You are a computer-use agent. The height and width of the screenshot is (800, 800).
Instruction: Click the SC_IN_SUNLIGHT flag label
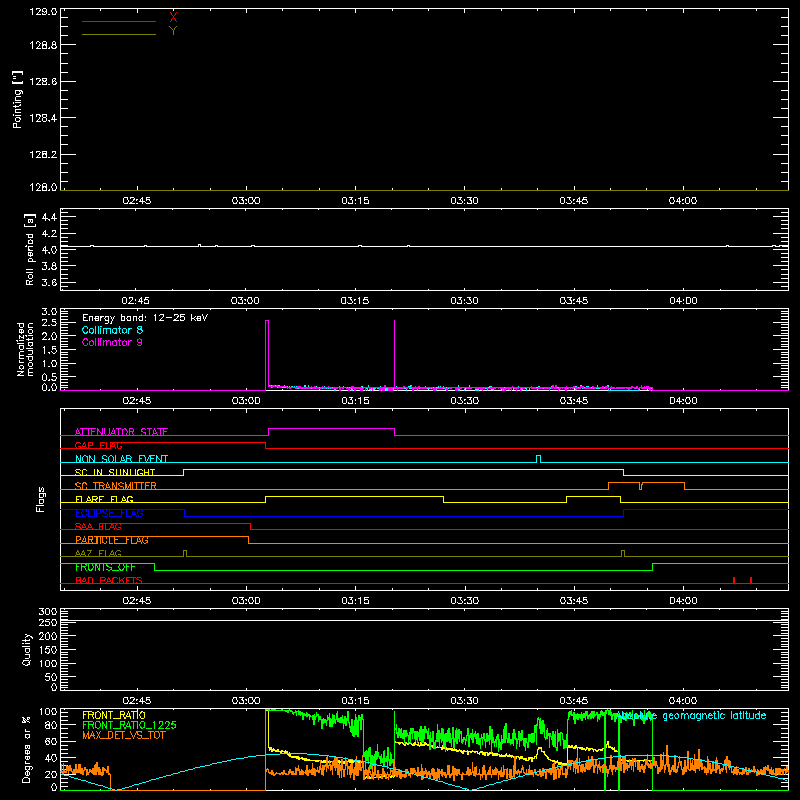(115, 472)
